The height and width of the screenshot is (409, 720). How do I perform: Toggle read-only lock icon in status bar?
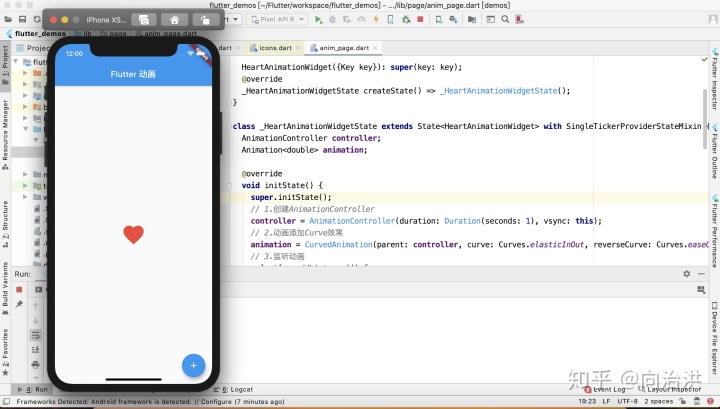click(683, 401)
